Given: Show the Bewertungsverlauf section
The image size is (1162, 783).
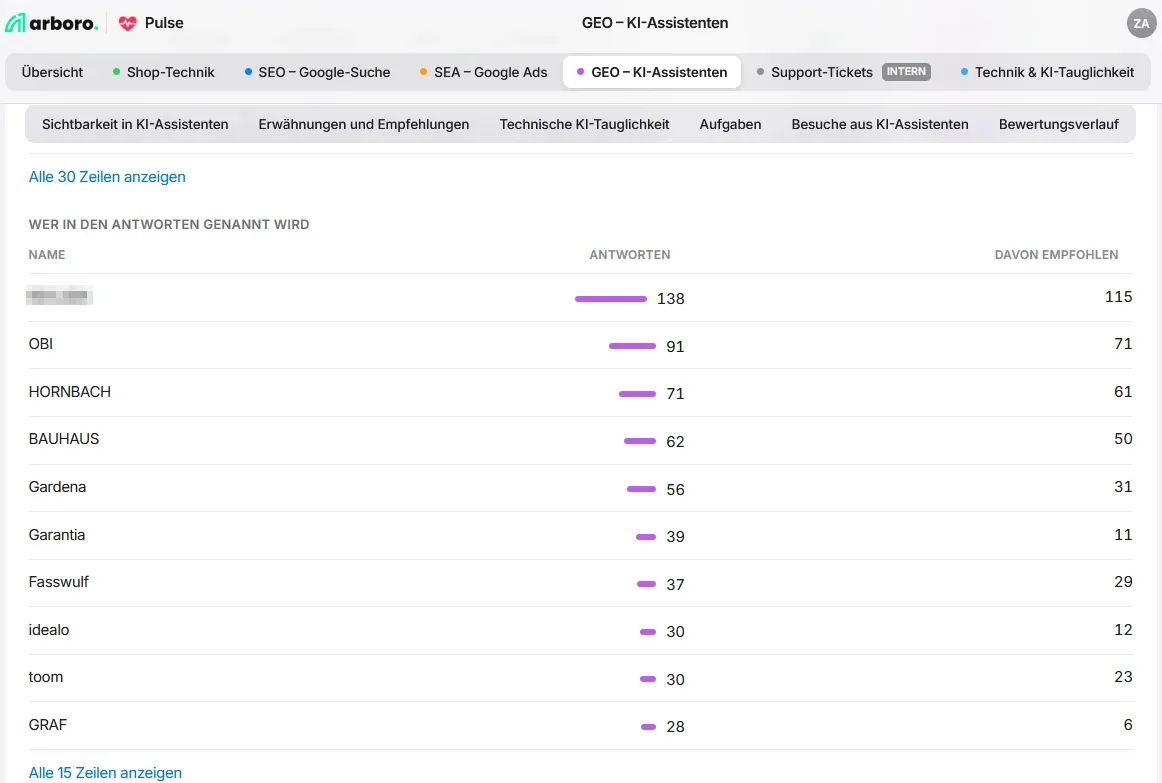Looking at the screenshot, I should [1058, 124].
